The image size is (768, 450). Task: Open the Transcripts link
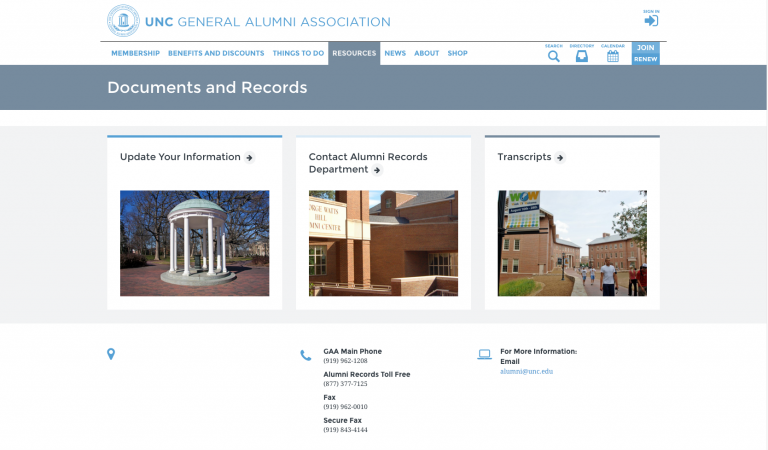(524, 157)
